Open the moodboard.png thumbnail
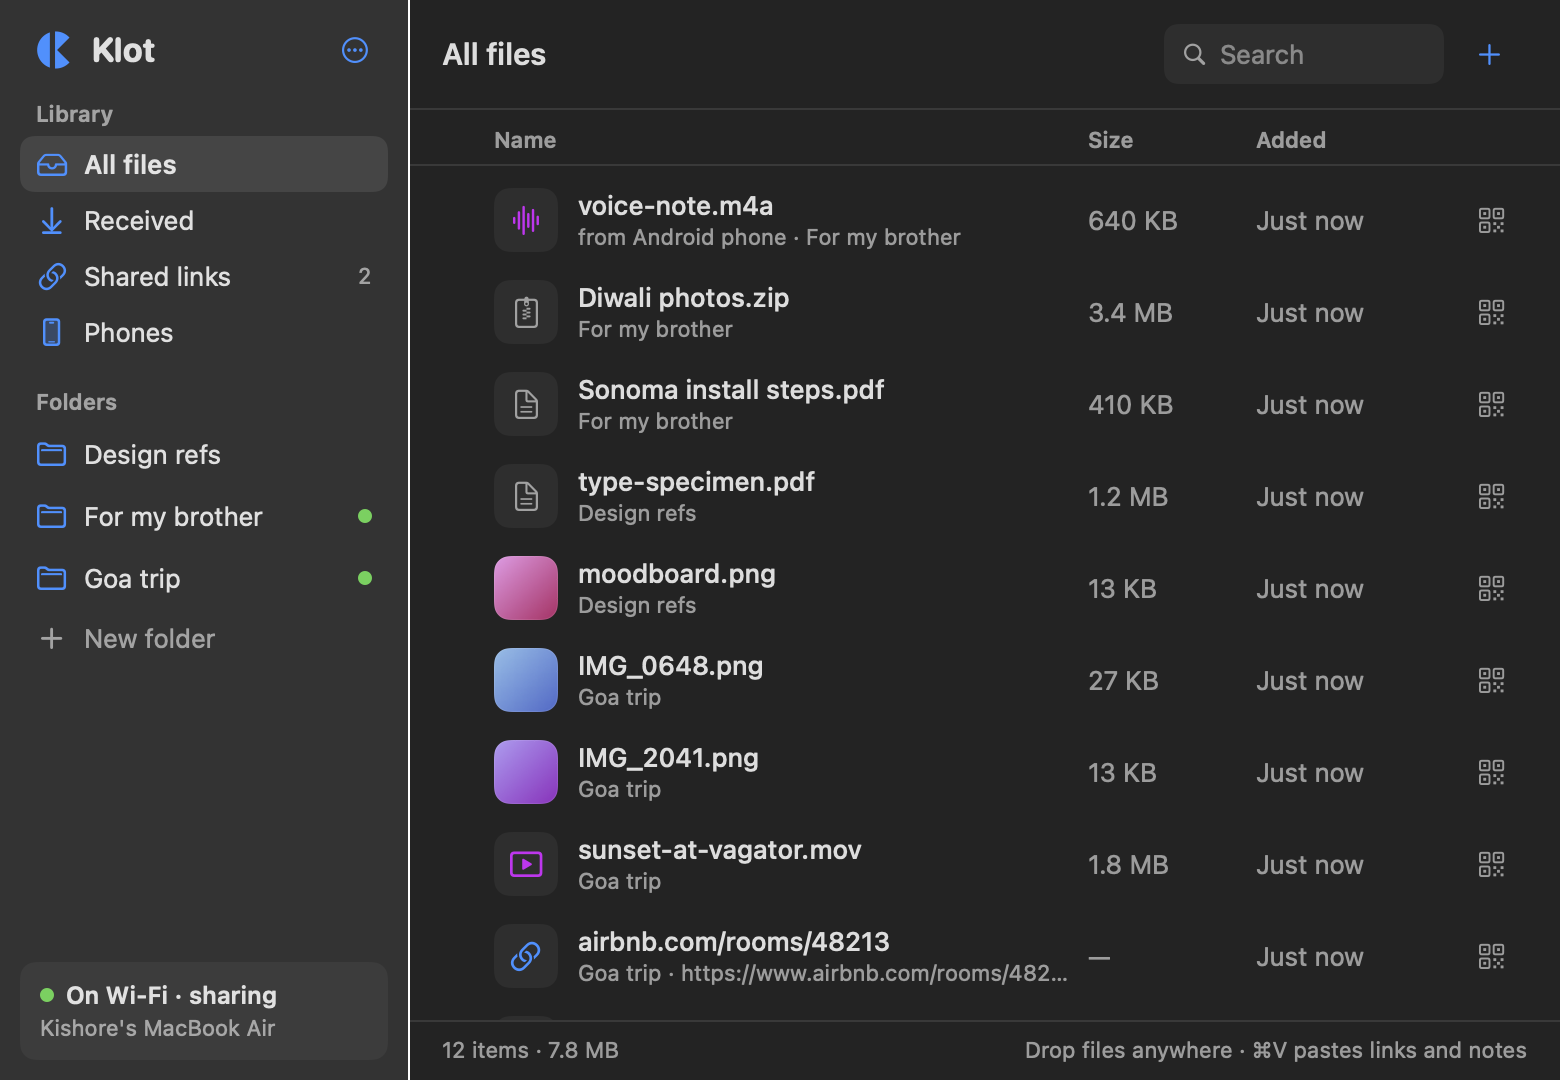 click(526, 588)
